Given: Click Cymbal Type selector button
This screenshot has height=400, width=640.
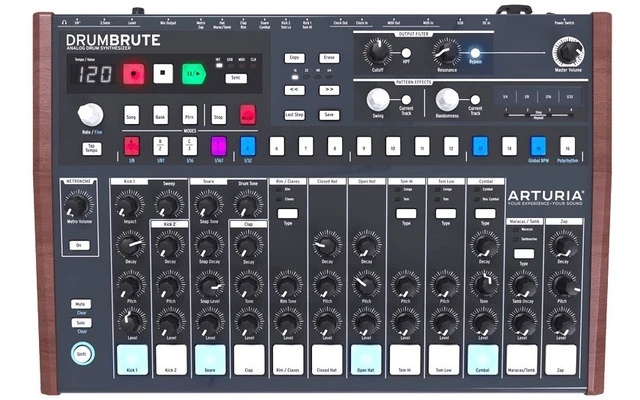Looking at the screenshot, I should pos(485,213).
